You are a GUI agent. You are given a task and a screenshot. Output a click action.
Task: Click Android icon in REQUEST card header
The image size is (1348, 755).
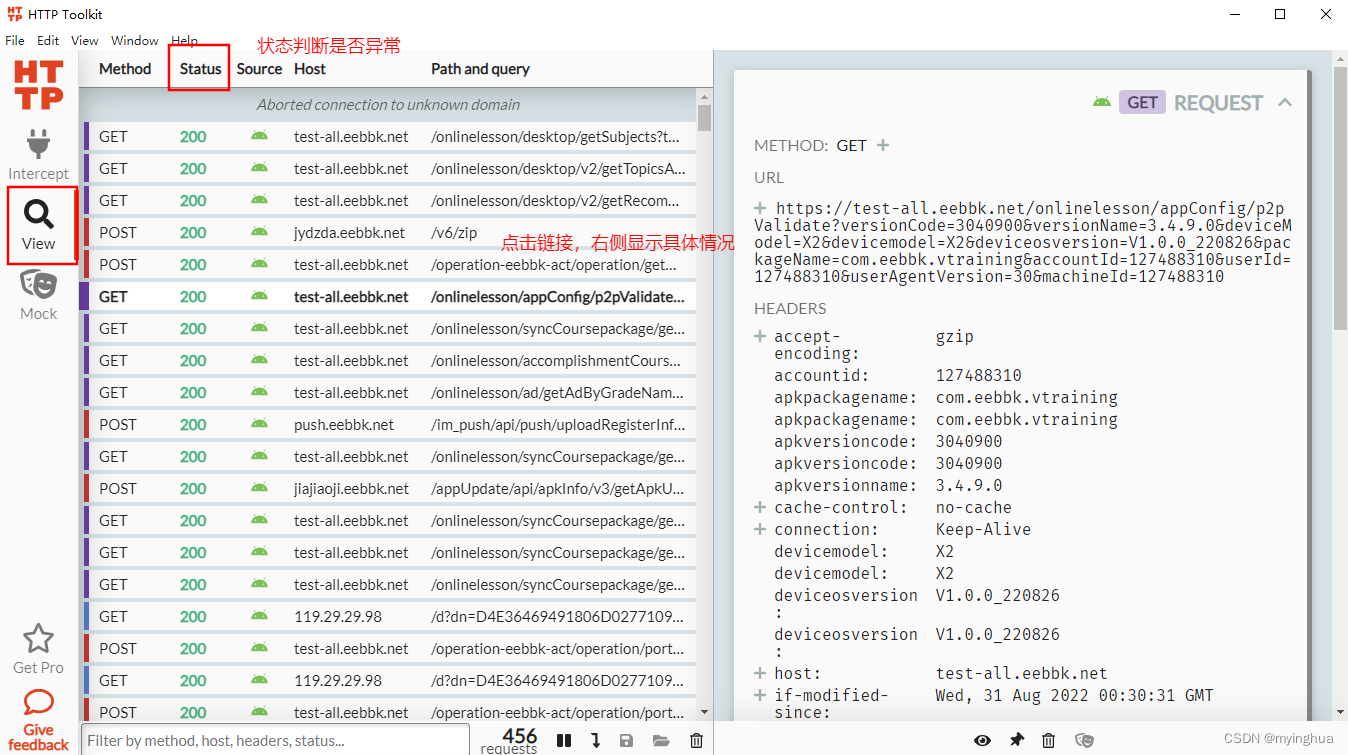tap(1102, 102)
